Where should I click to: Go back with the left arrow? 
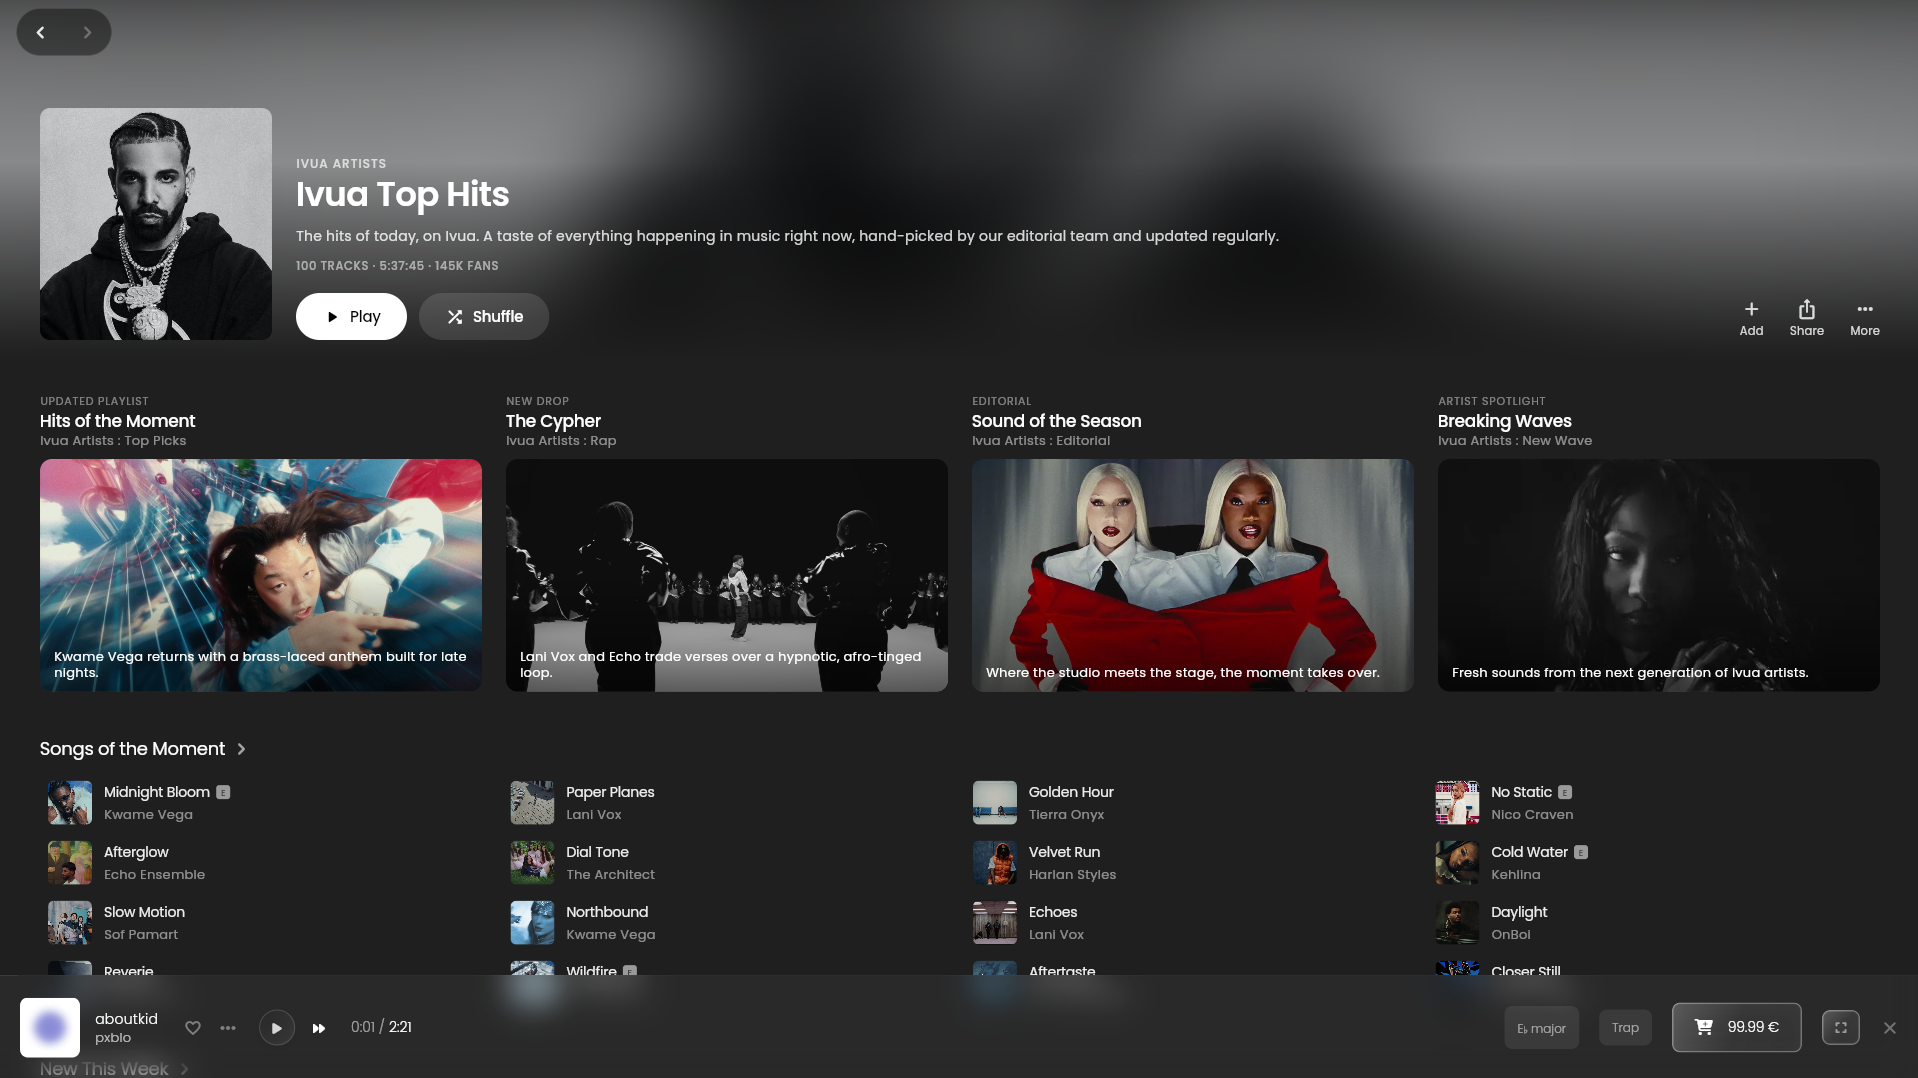[x=40, y=32]
